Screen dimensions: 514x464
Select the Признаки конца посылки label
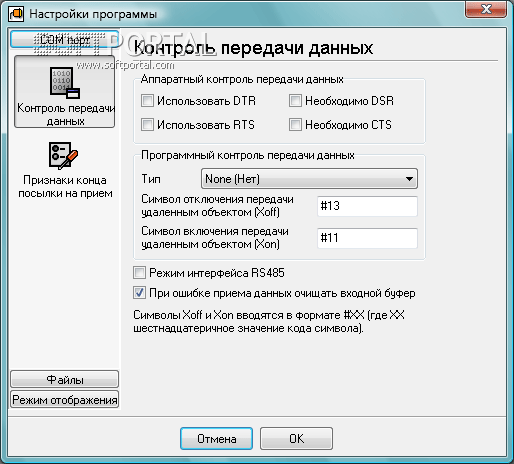pyautogui.click(x=65, y=187)
